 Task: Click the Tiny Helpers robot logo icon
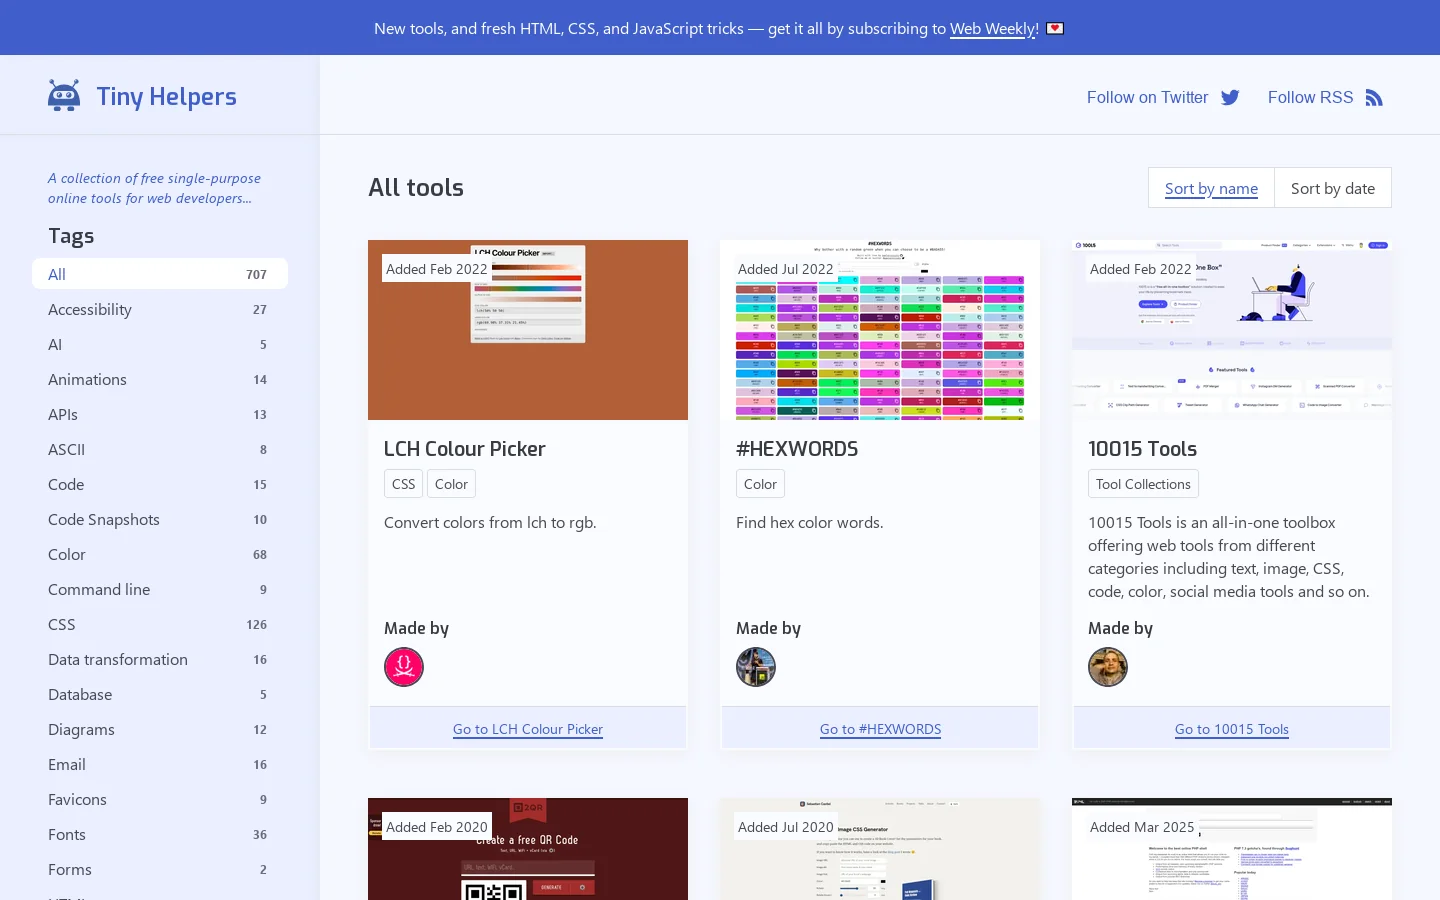[64, 96]
